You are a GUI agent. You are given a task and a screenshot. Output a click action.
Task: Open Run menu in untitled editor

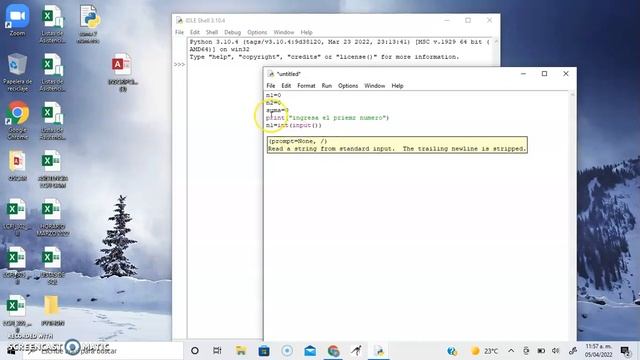tap(327, 86)
